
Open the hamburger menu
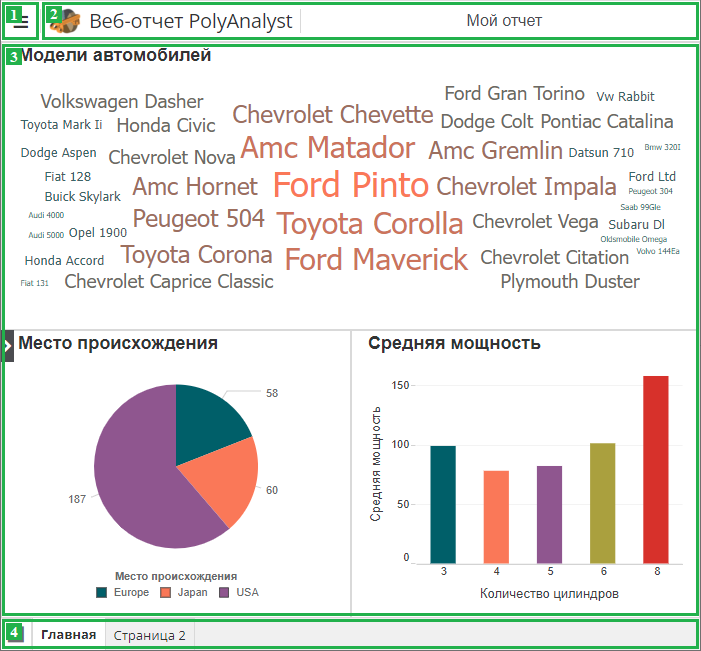click(x=21, y=22)
